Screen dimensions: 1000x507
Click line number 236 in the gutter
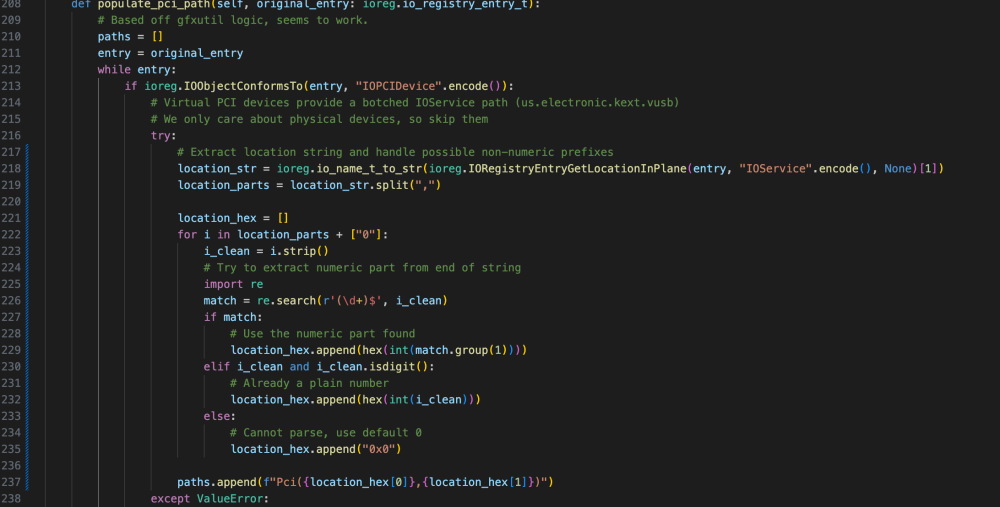[11, 466]
